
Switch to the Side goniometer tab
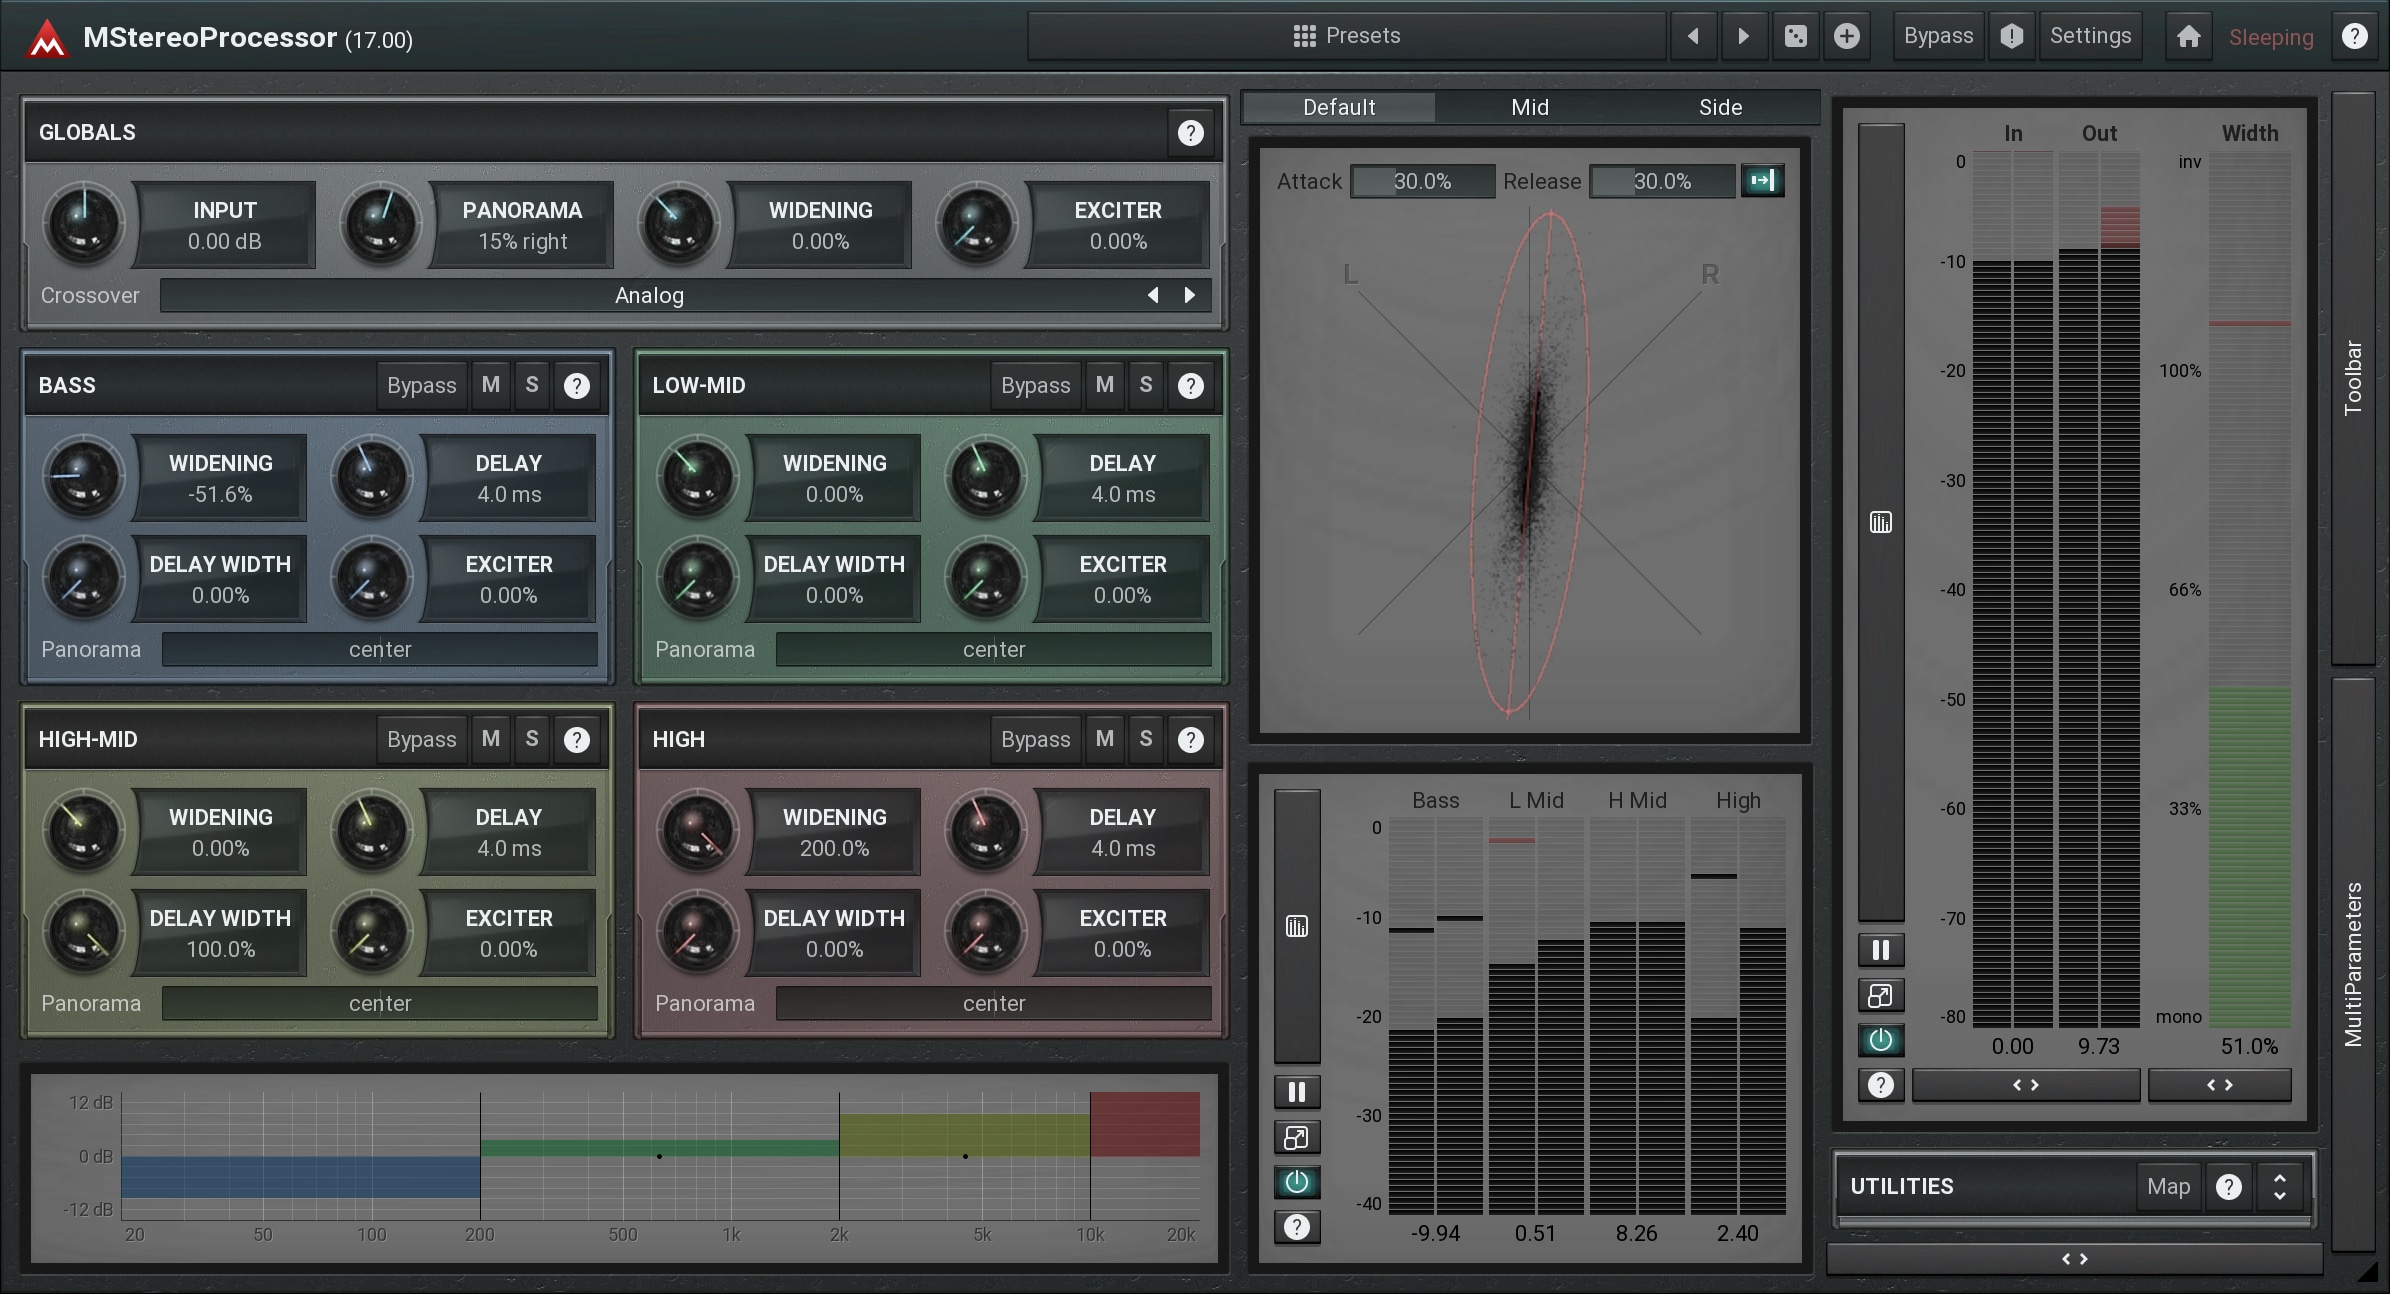(1720, 108)
